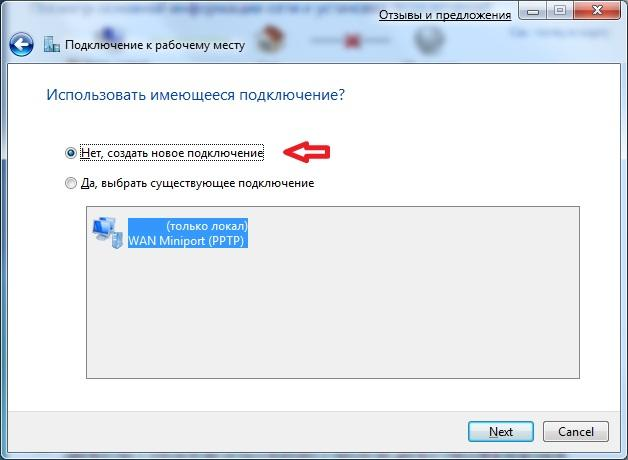Click the Next button
The width and height of the screenshot is (628, 460).
pos(501,432)
